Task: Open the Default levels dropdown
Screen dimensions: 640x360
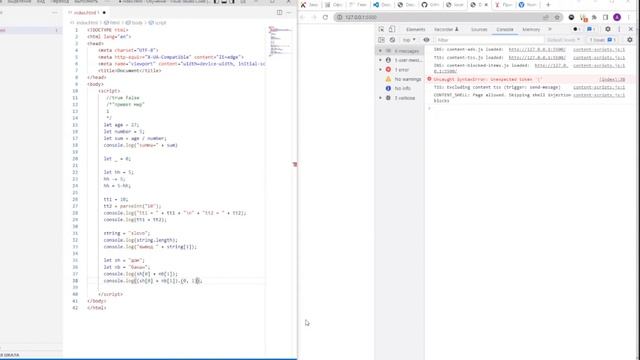Action: [x=563, y=40]
